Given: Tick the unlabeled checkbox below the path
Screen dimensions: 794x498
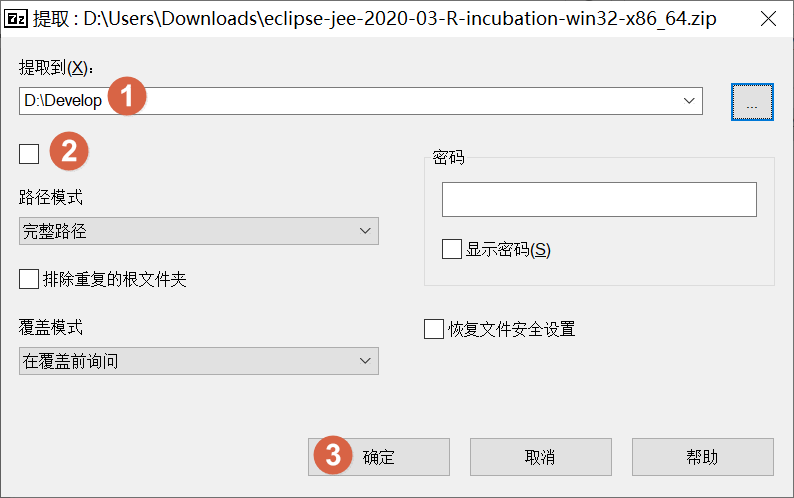Looking at the screenshot, I should [29, 153].
